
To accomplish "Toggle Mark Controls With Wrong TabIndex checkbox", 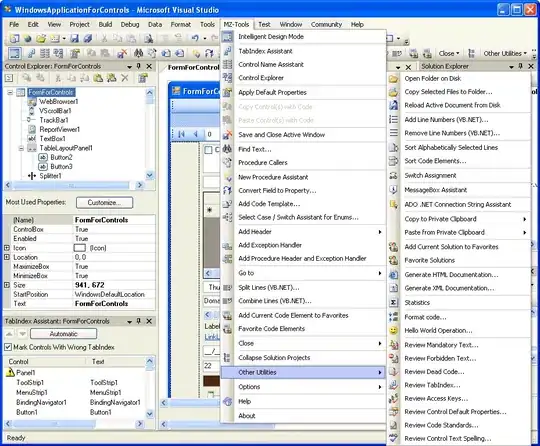I will [8, 347].
